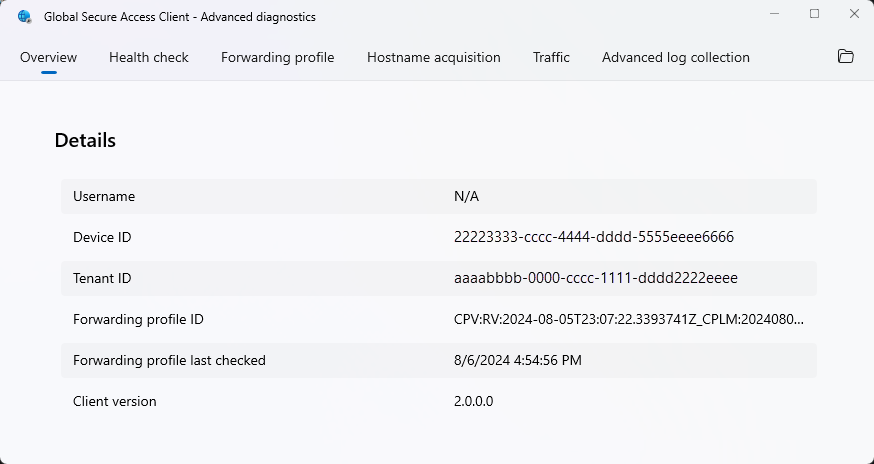Select the Forwarding profile last checked timestamp

pyautogui.click(x=517, y=360)
